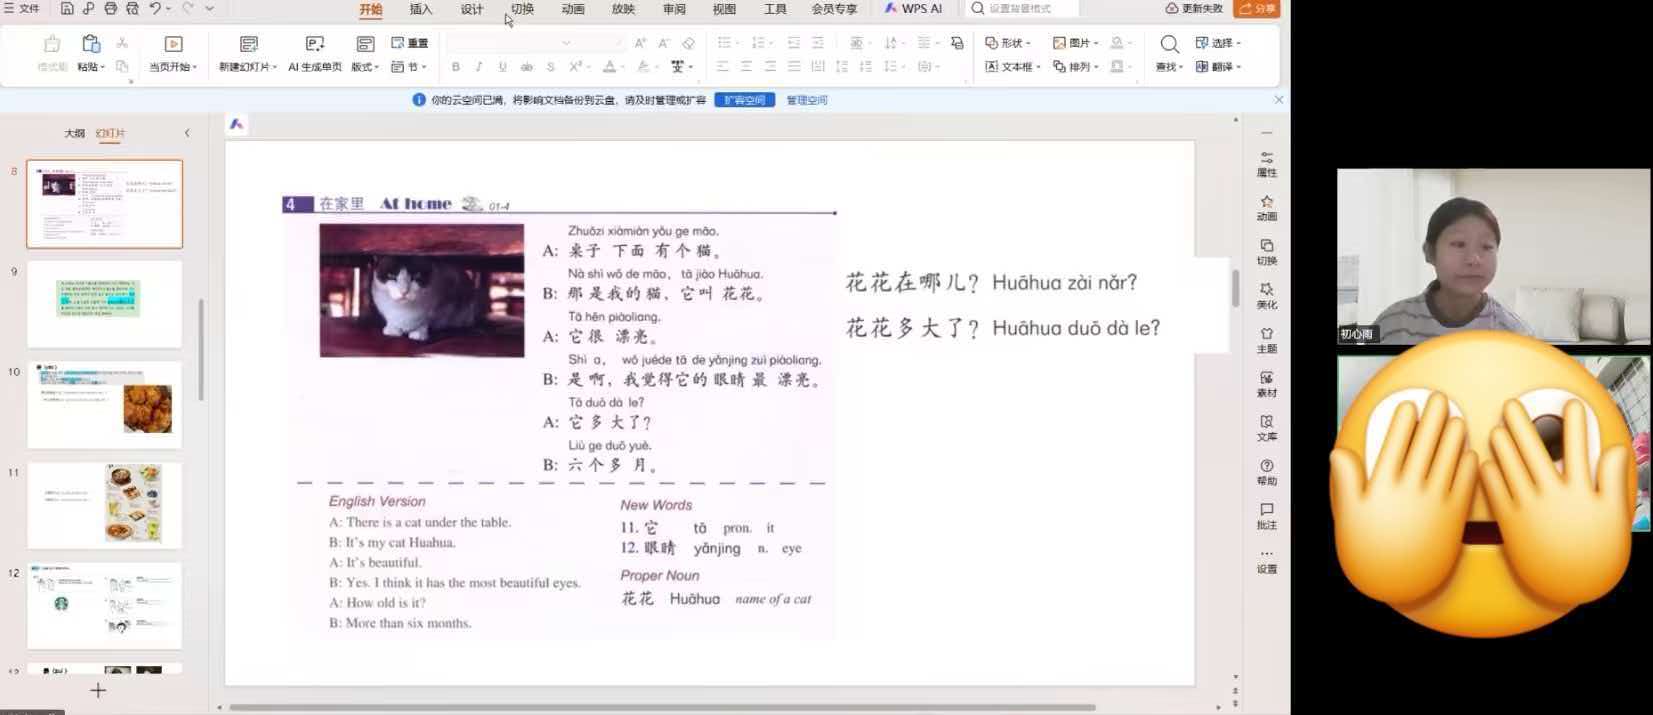Image resolution: width=1653 pixels, height=715 pixels.
Task: Open the 文库 library side panel
Action: pos(1267,428)
